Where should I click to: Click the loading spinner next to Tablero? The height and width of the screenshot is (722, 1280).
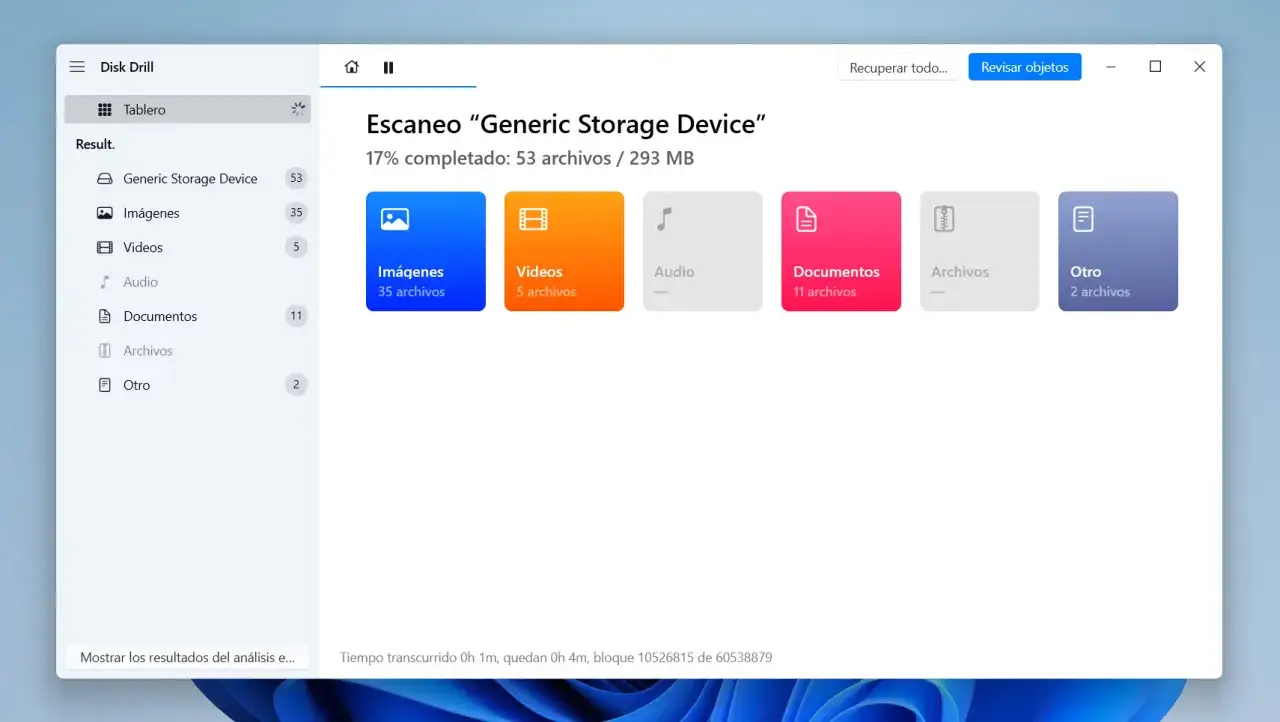click(x=297, y=109)
